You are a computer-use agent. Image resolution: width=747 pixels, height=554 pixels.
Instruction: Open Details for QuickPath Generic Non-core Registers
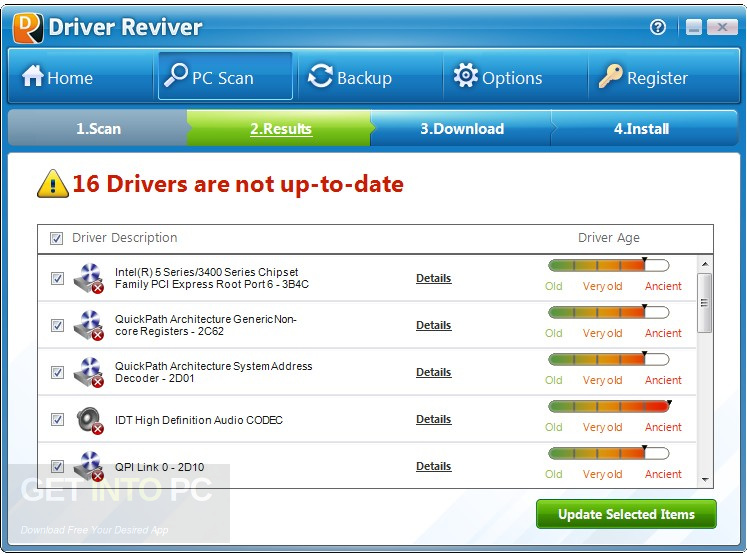[x=434, y=325]
